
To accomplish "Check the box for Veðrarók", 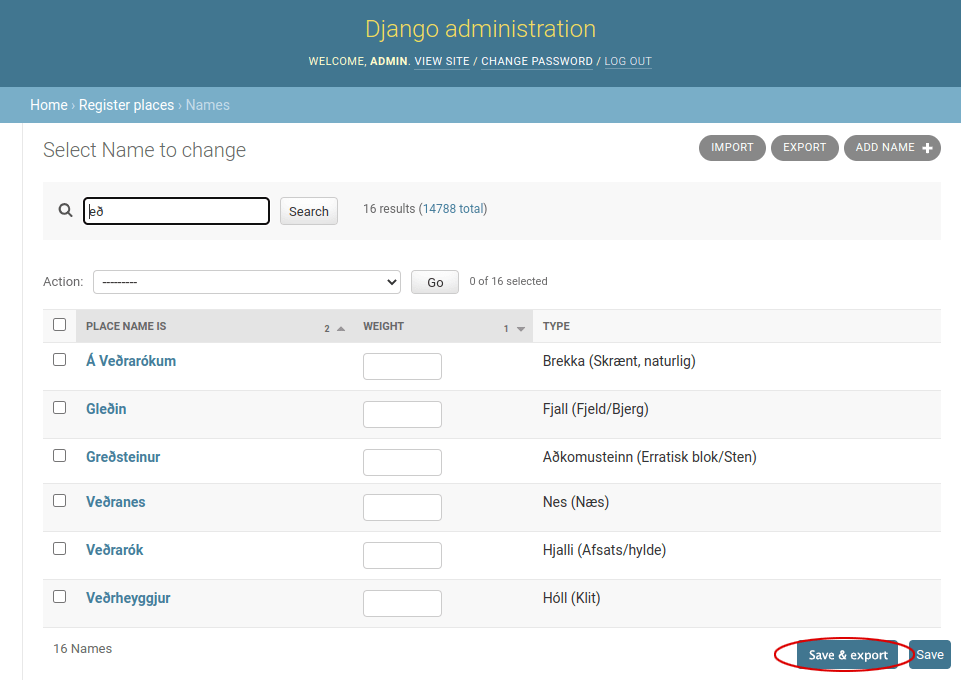I will click(x=59, y=549).
